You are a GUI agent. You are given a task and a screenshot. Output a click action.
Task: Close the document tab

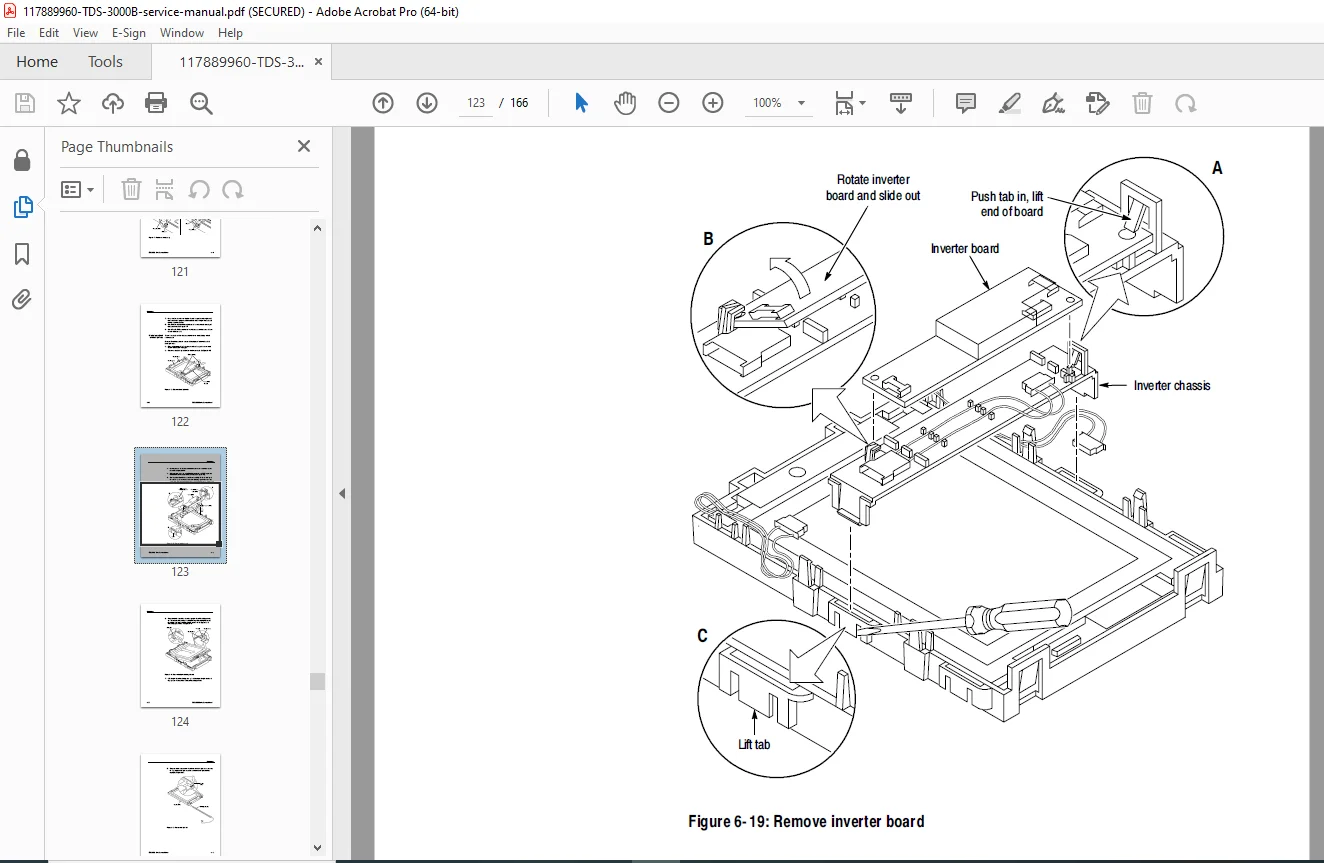click(318, 62)
